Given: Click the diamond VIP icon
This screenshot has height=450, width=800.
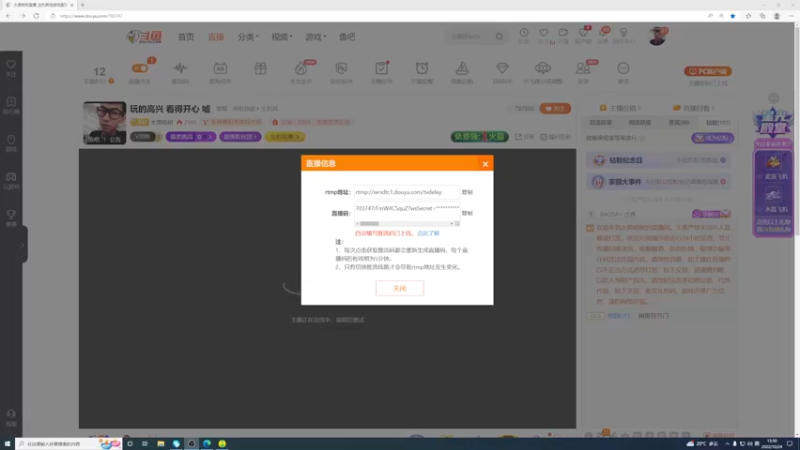Looking at the screenshot, I should (502, 68).
